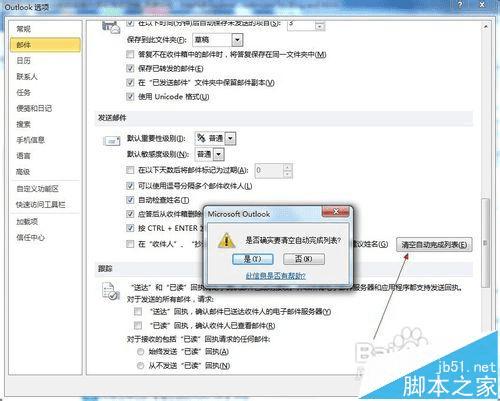Open the 加载项 options category
Viewport: 500px width, 401px height.
pyautogui.click(x=27, y=222)
